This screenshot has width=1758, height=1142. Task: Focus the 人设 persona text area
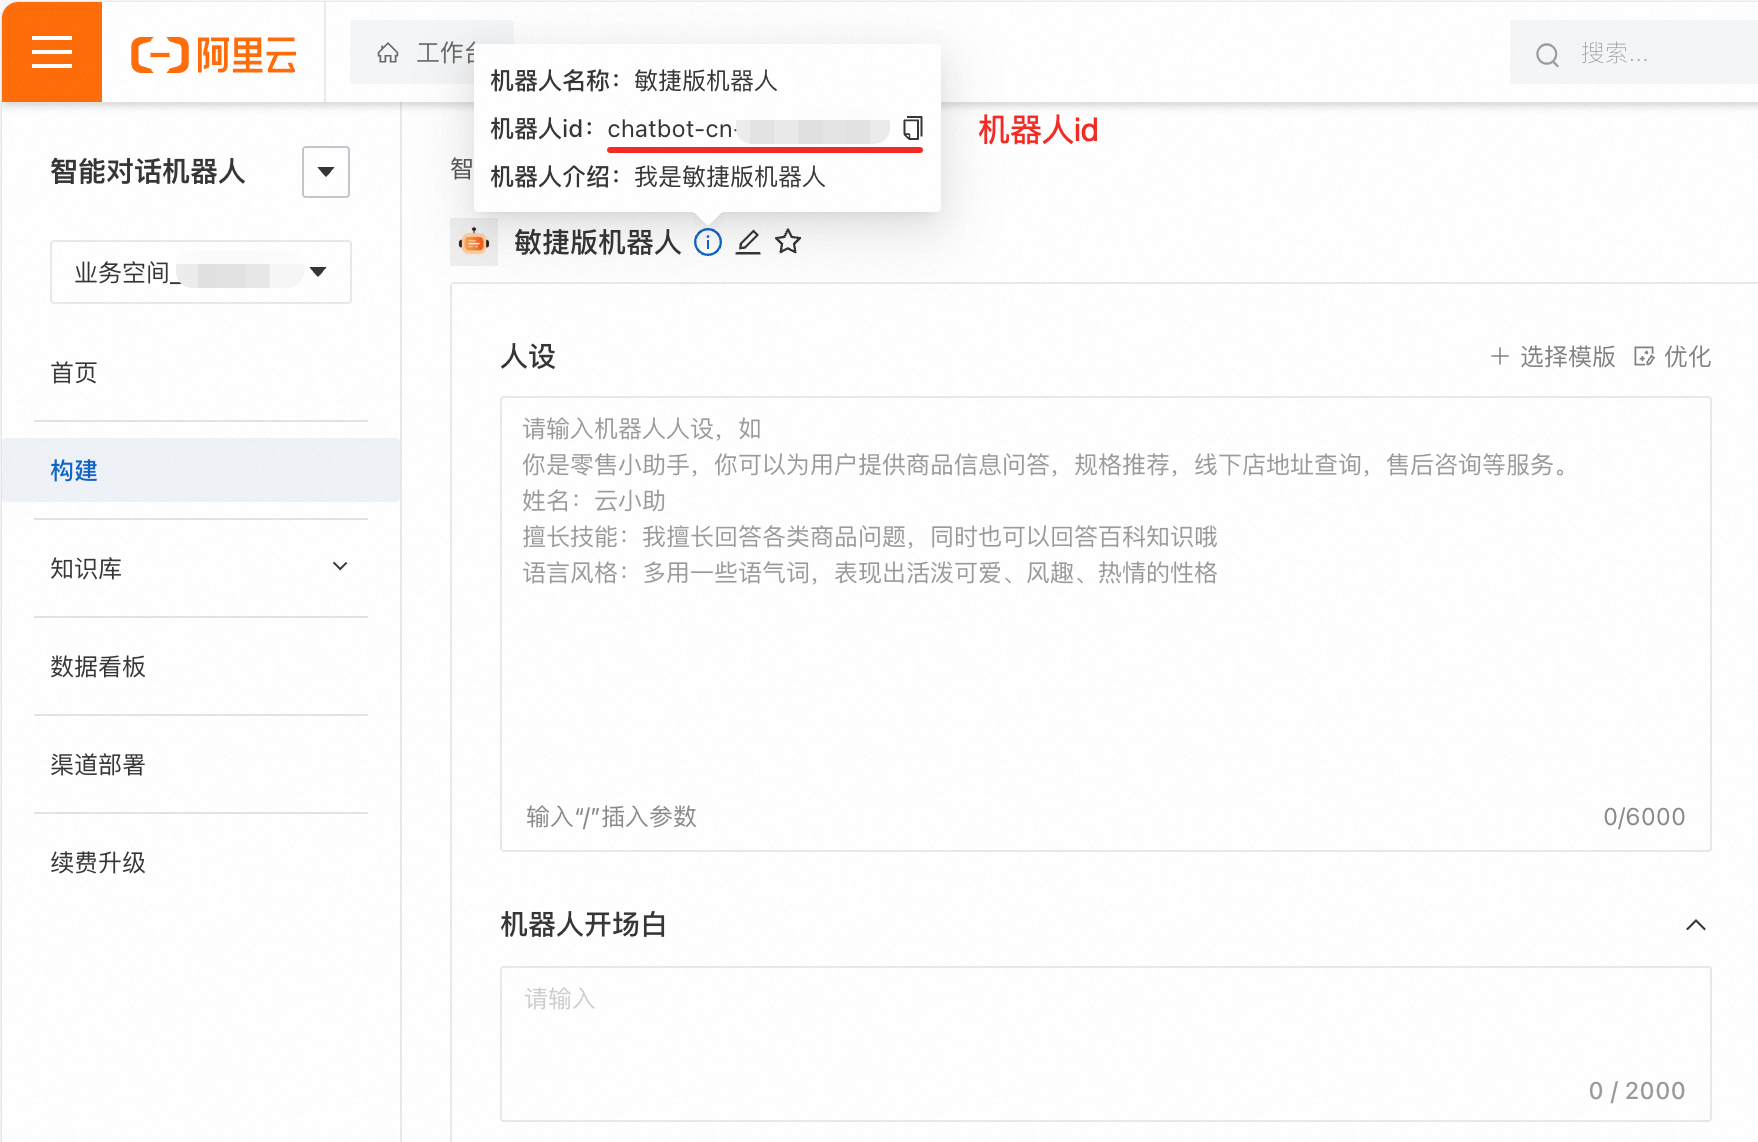point(1106,624)
